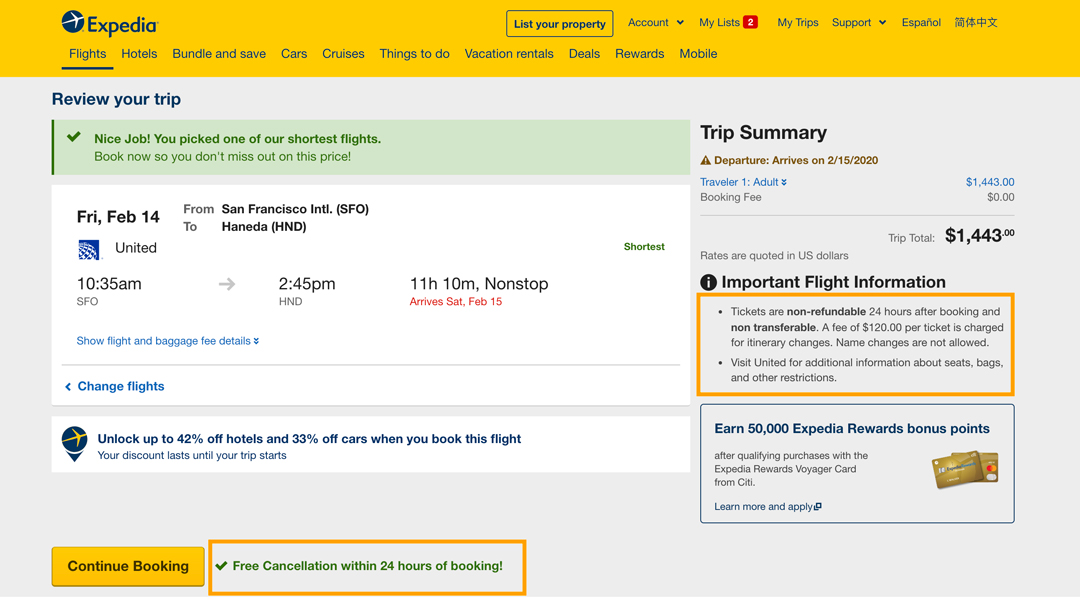The image size is (1080, 615).
Task: Switch to the Hotels tab
Action: [x=139, y=54]
